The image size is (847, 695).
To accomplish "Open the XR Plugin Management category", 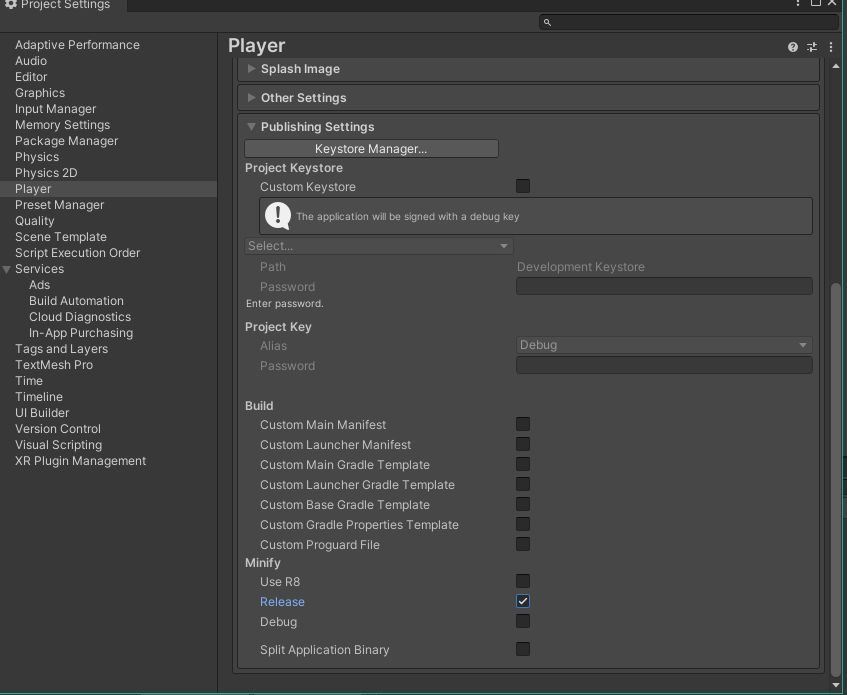I will click(x=80, y=461).
